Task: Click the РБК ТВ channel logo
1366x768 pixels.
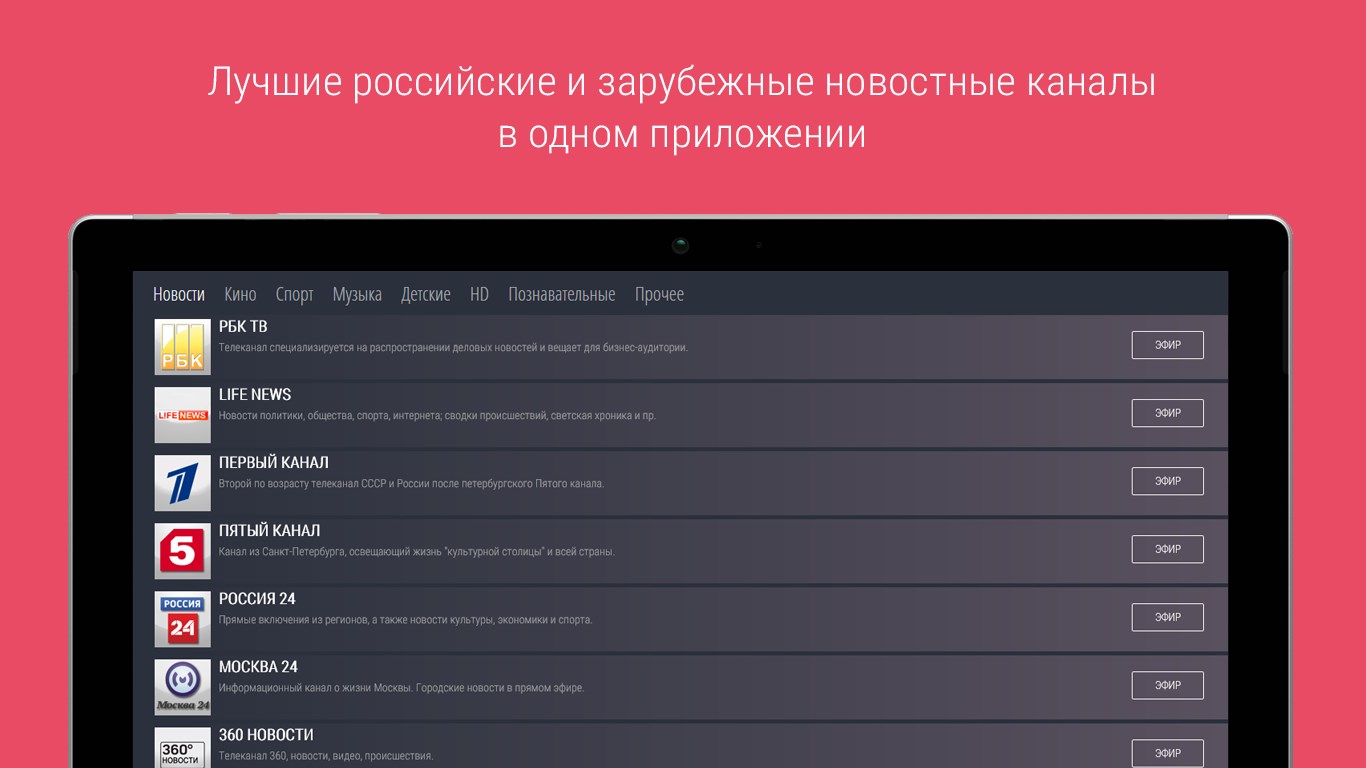Action: pyautogui.click(x=182, y=345)
